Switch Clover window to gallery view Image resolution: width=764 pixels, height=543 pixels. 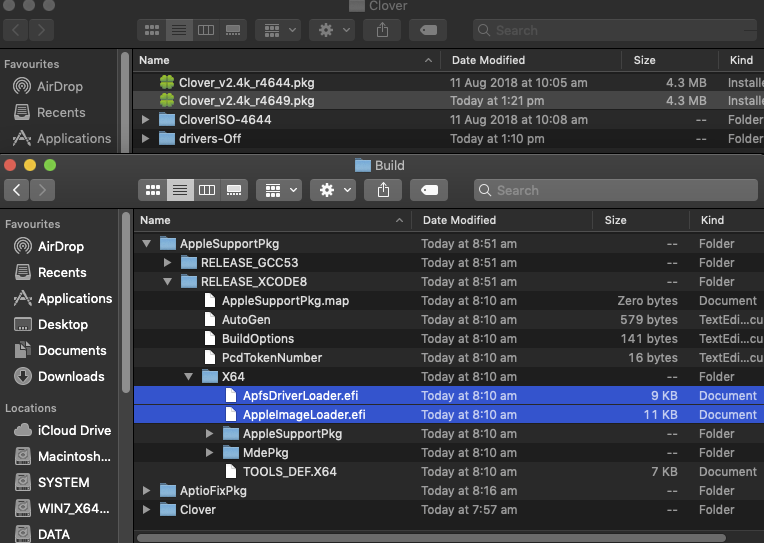click(233, 30)
